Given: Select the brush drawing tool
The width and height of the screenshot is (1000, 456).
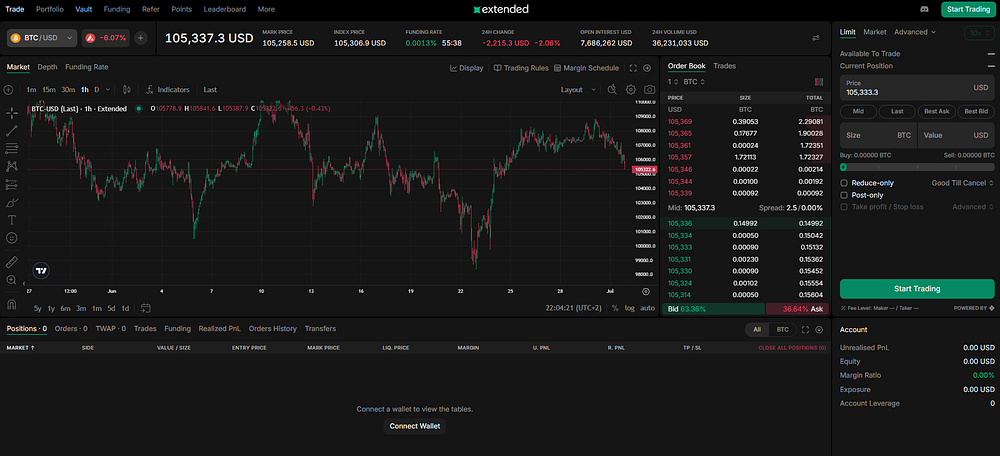Looking at the screenshot, I should point(11,203).
